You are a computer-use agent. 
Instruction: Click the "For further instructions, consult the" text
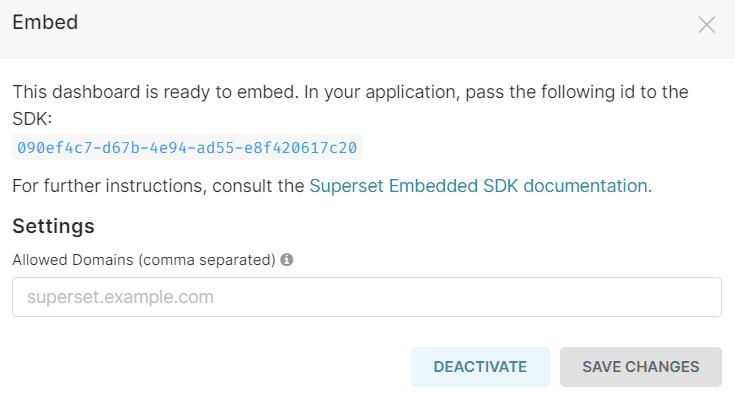(x=158, y=186)
